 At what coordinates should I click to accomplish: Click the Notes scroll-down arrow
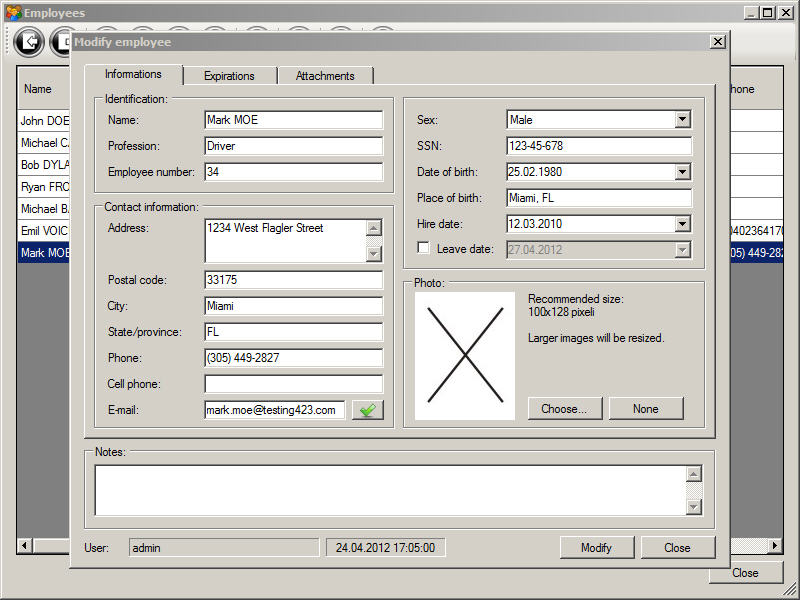pos(694,507)
